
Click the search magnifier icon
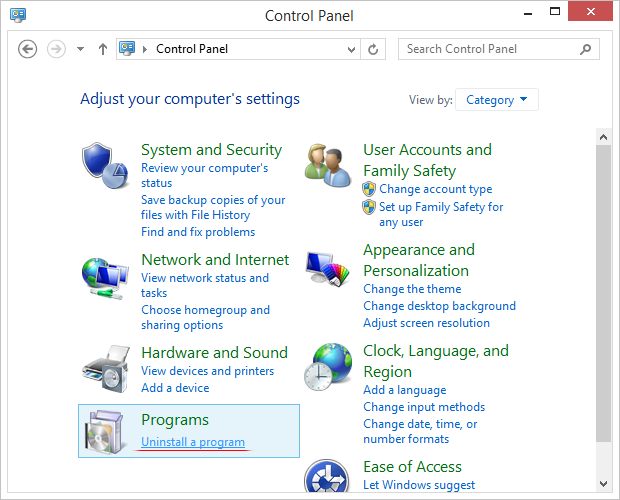[585, 49]
